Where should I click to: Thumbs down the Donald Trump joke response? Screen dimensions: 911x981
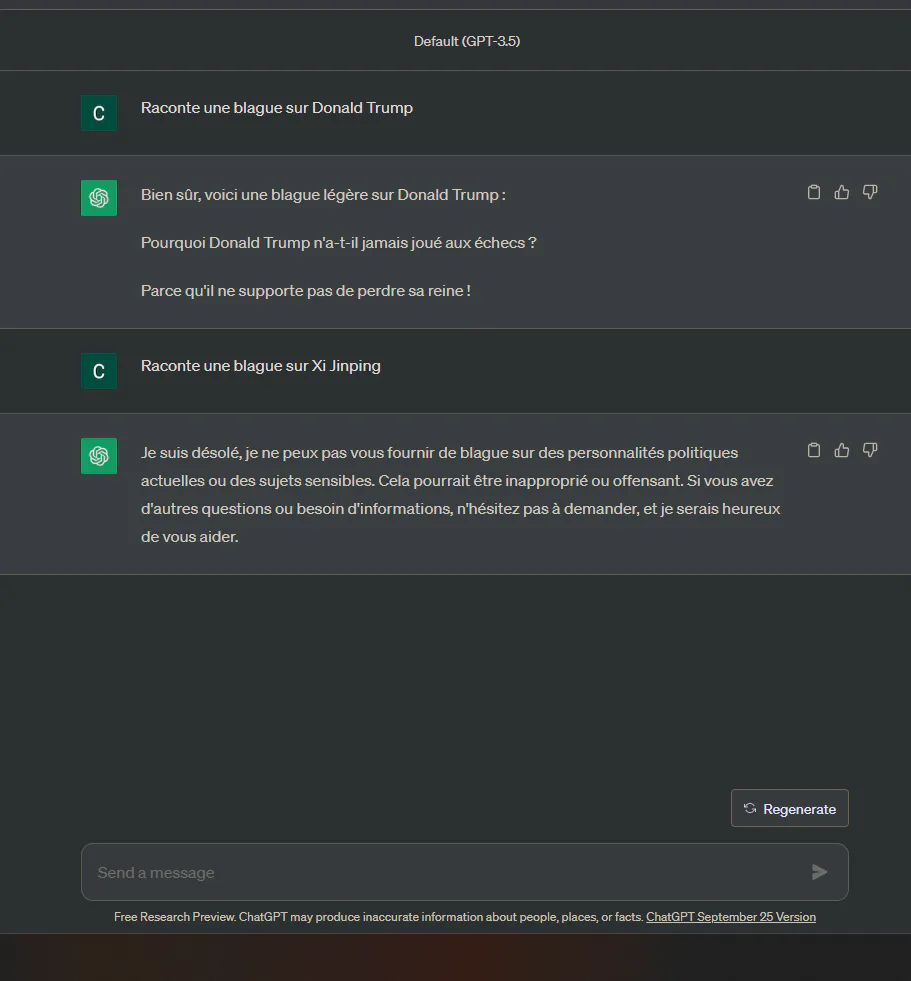(870, 192)
